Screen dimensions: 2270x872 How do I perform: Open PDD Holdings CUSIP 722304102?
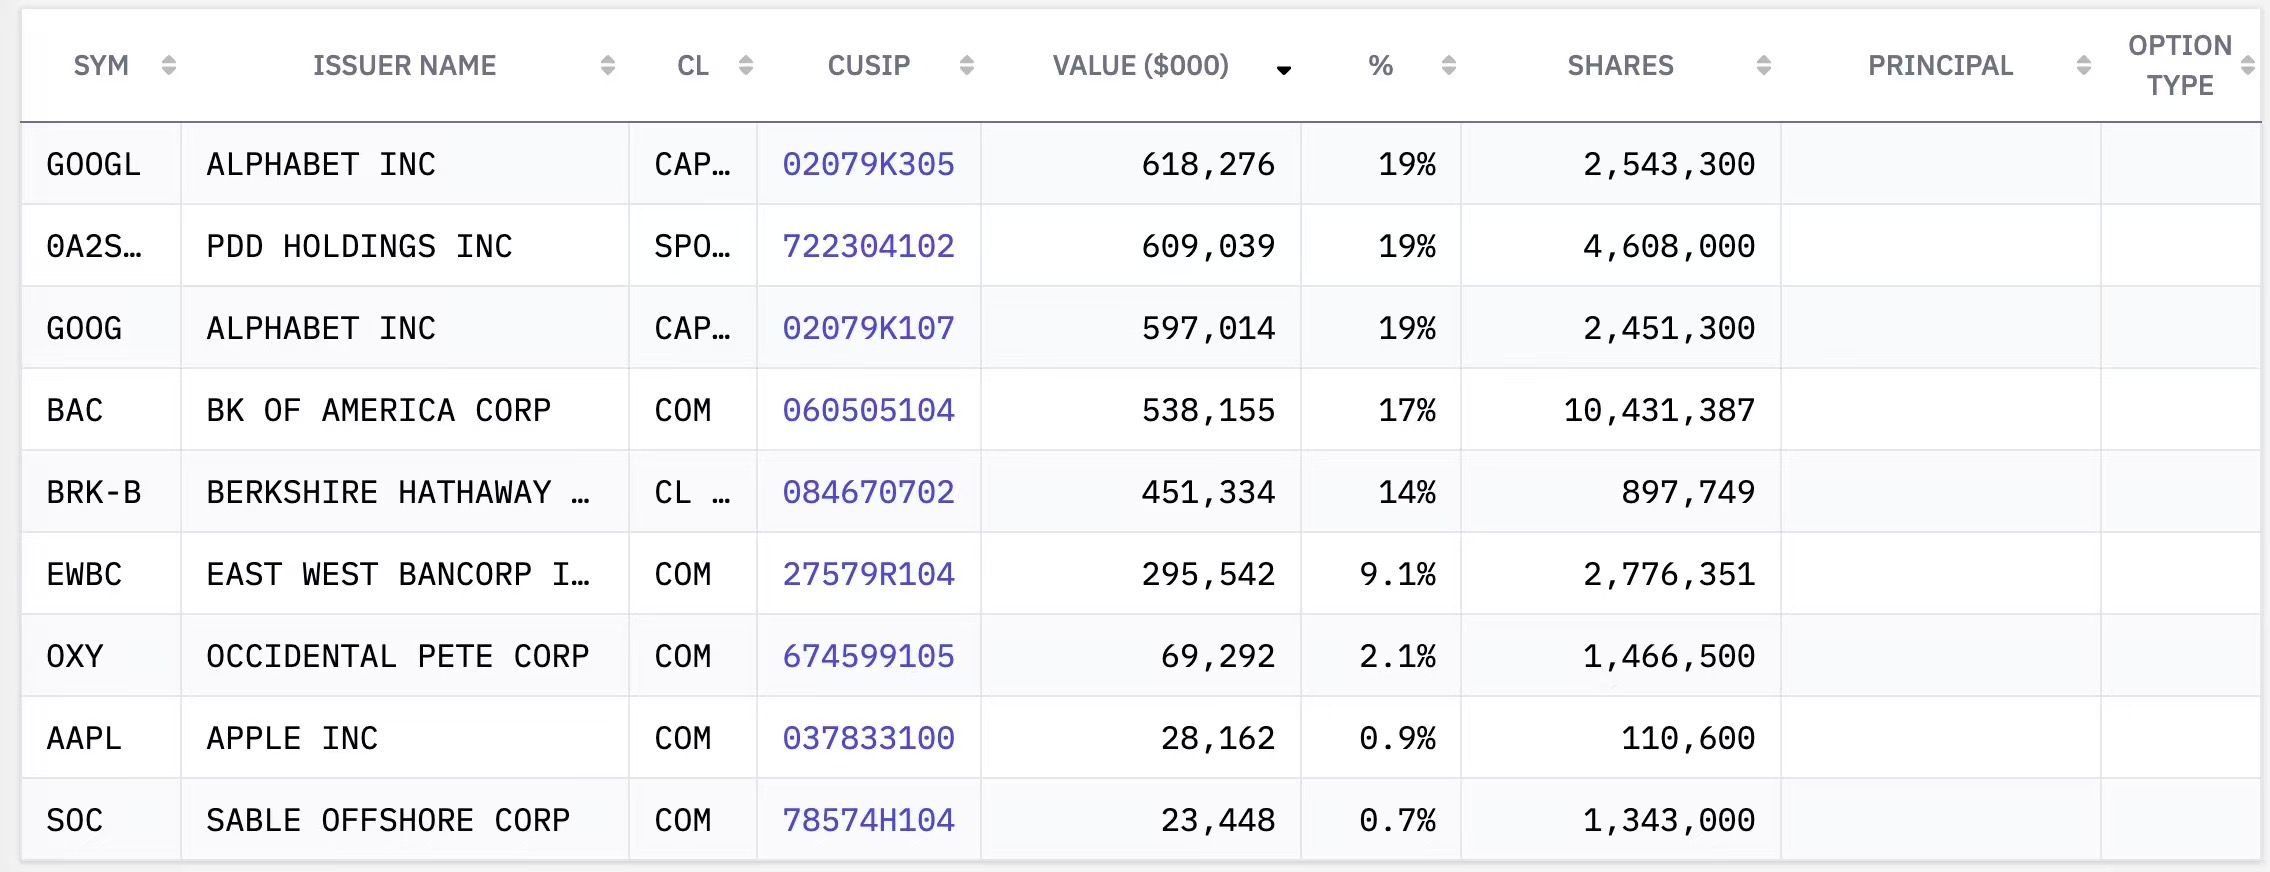[x=868, y=246]
